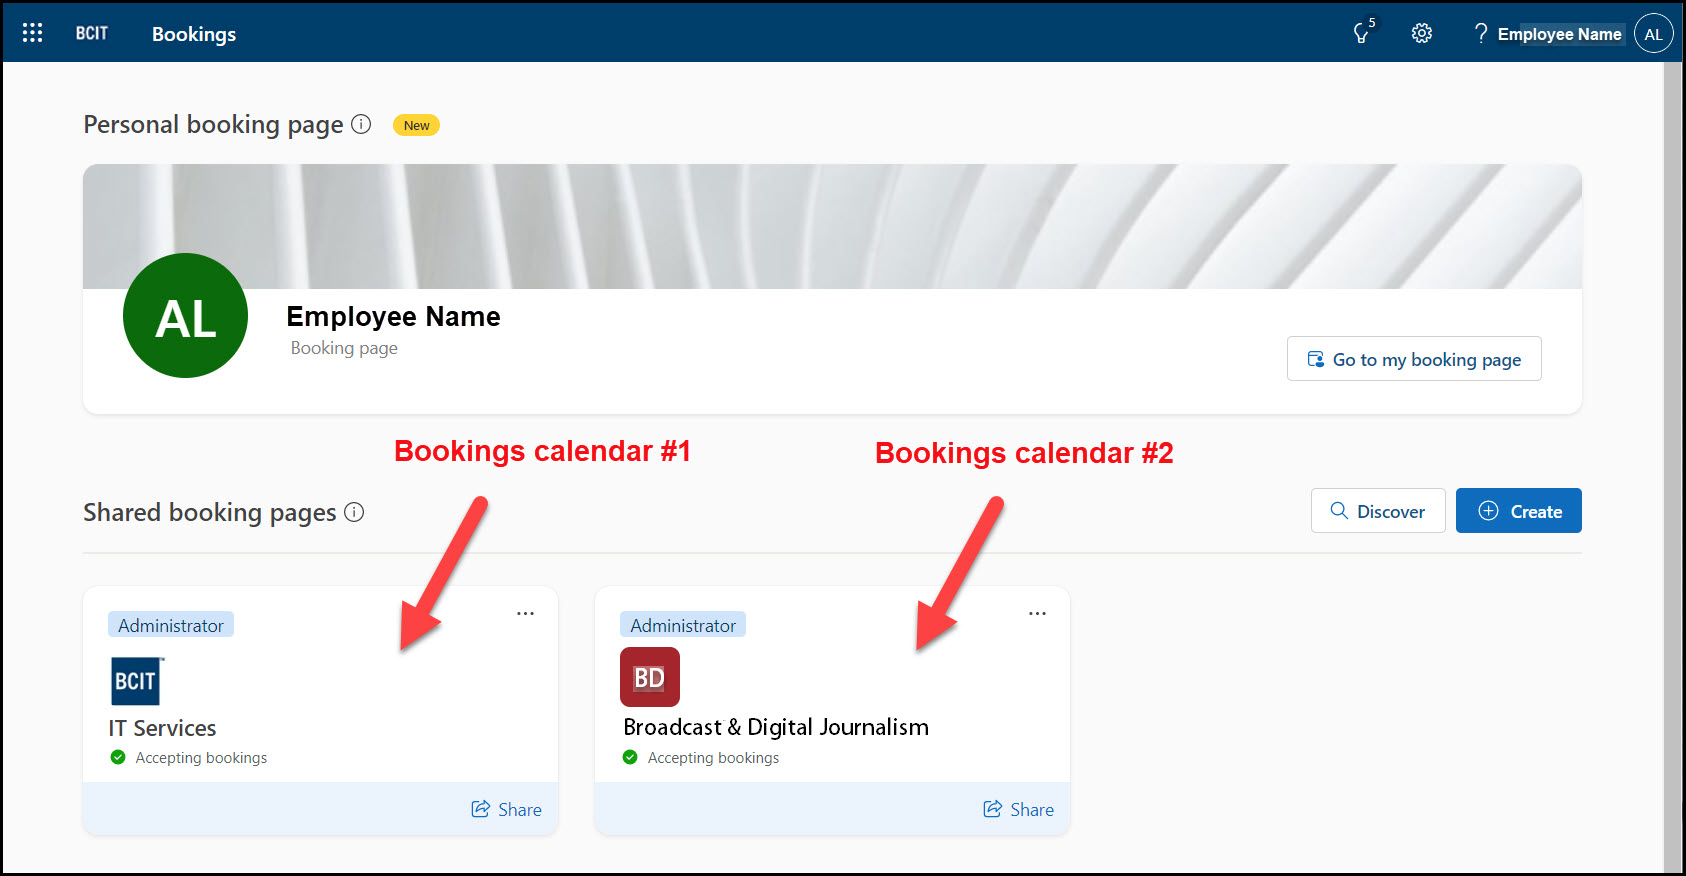1686x876 pixels.
Task: Open the Discover search option
Action: click(x=1377, y=510)
